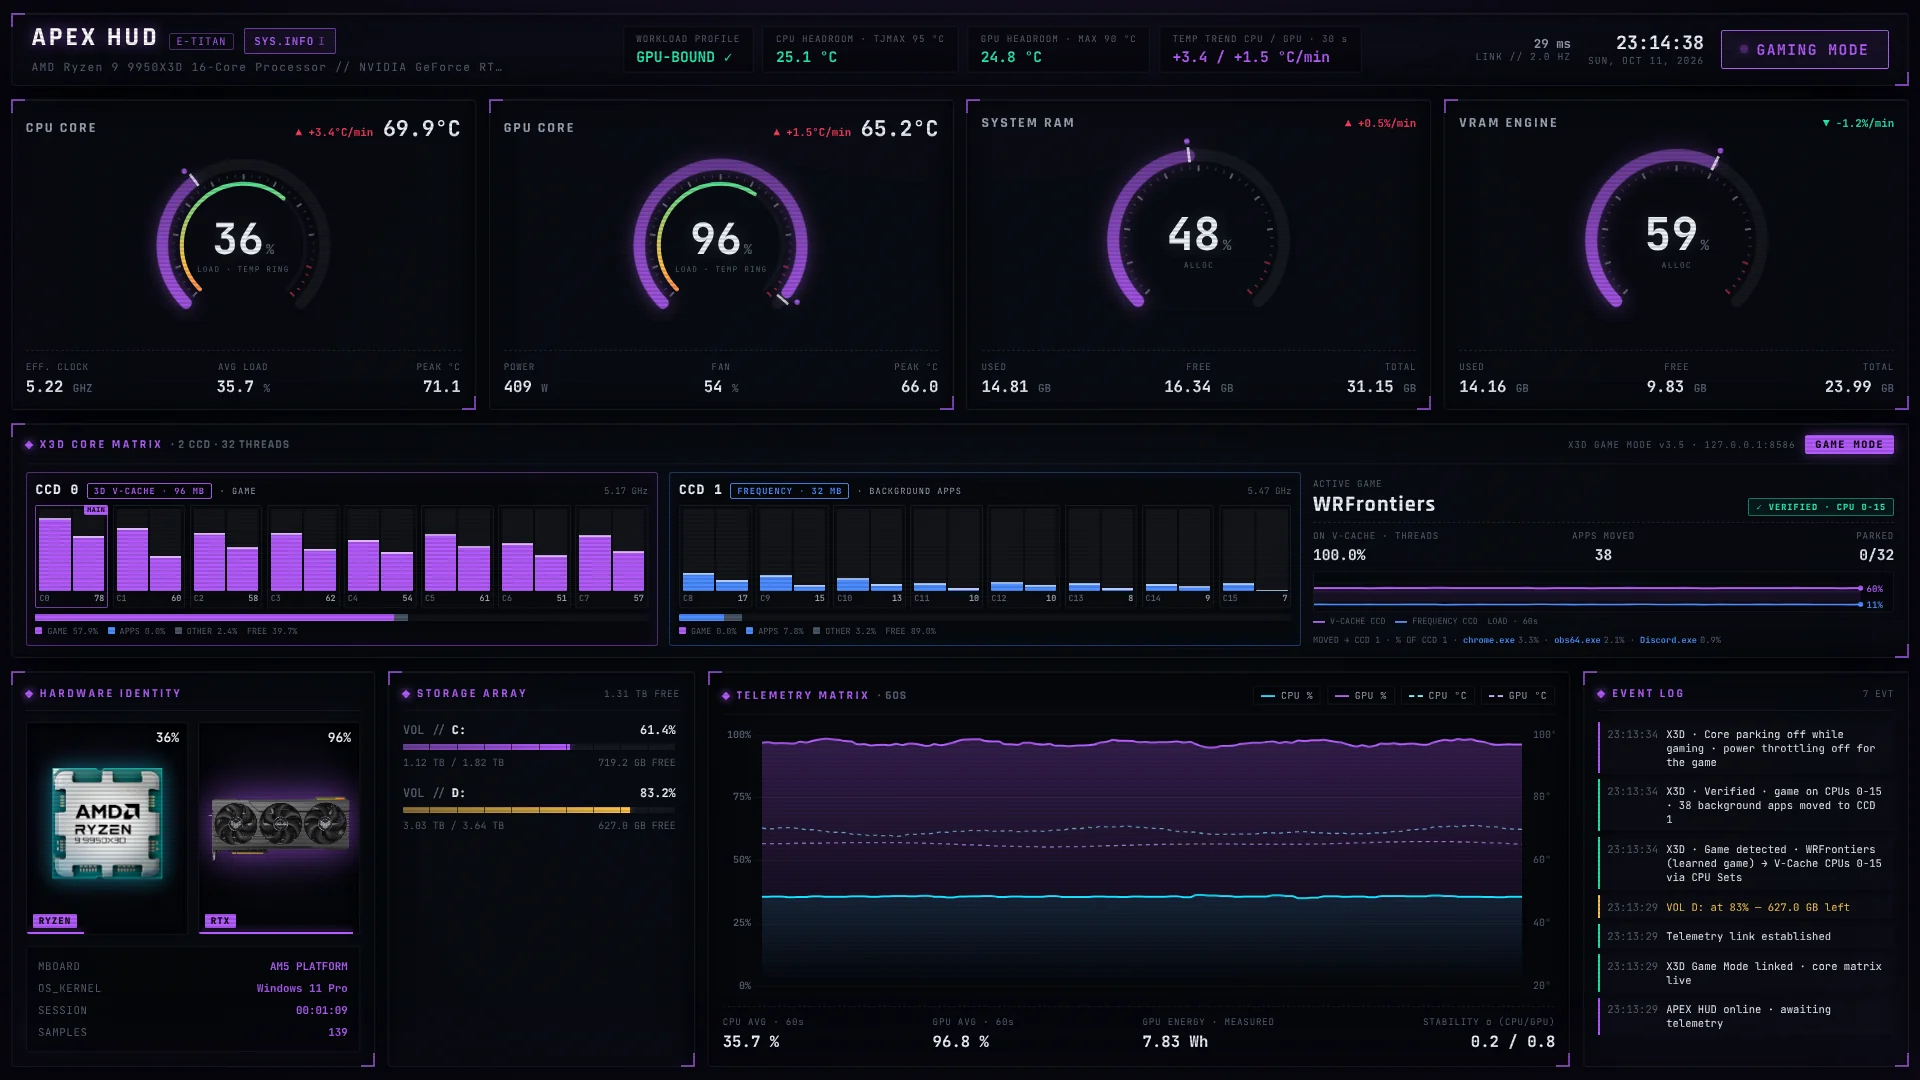Click the diamond icon beside Hardware Identity
Screen dimensions: 1920x1080
(x=29, y=694)
